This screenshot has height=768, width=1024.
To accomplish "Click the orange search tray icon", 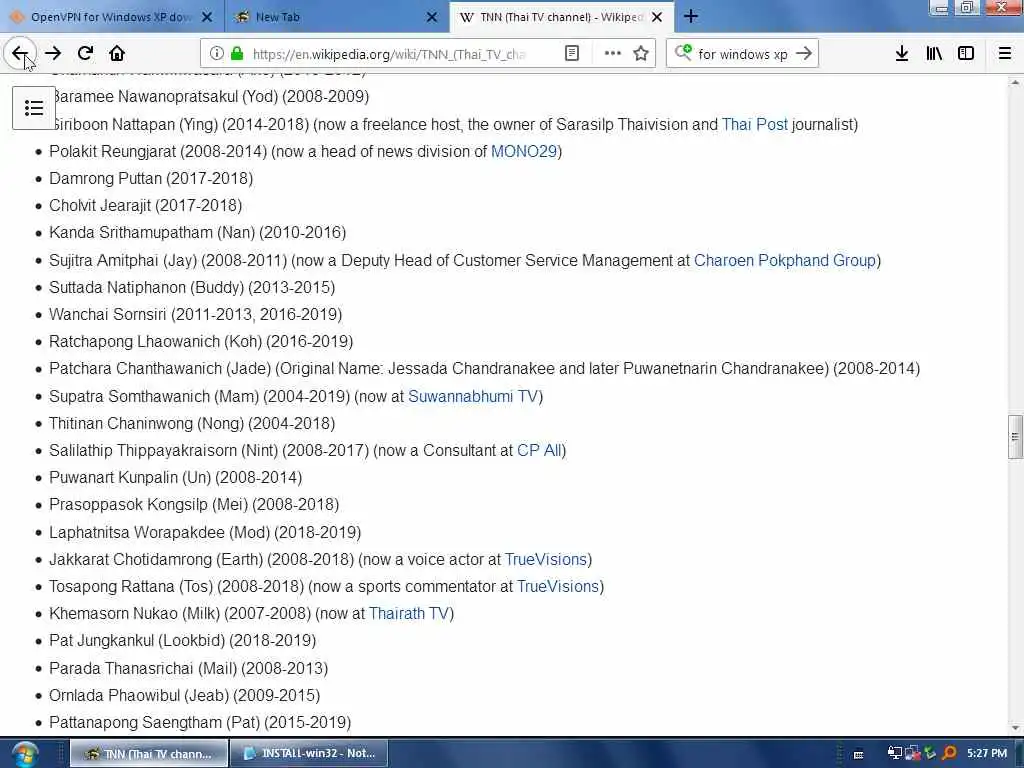I will tap(950, 753).
